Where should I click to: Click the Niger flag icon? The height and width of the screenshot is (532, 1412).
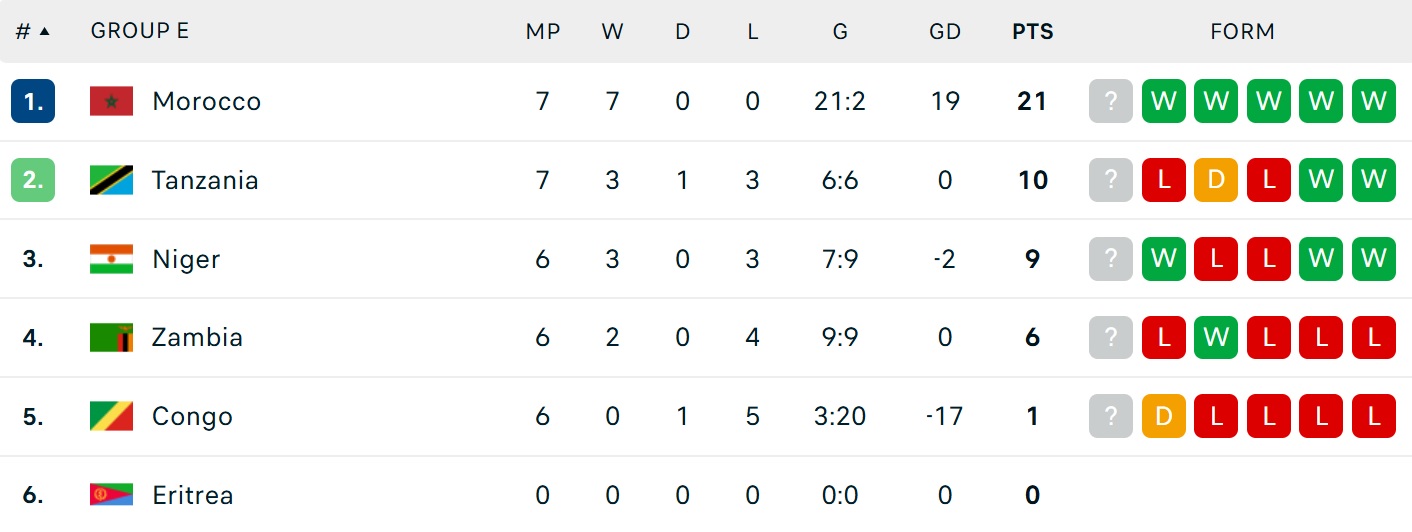tap(111, 259)
